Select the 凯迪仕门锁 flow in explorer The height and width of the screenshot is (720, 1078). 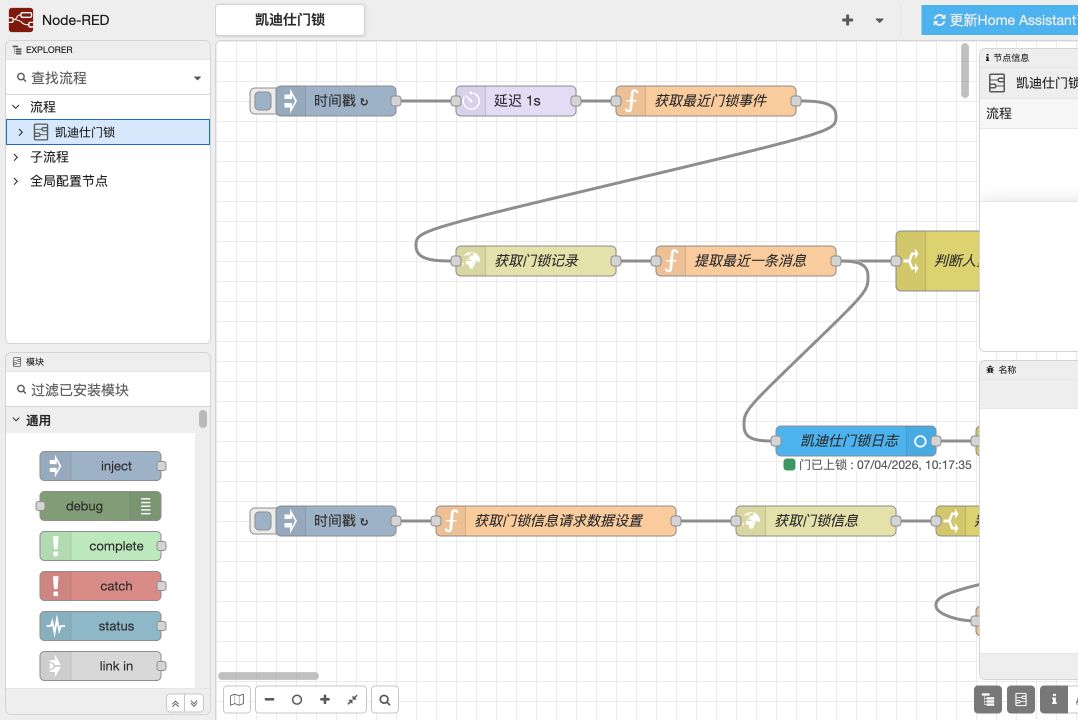coord(108,132)
